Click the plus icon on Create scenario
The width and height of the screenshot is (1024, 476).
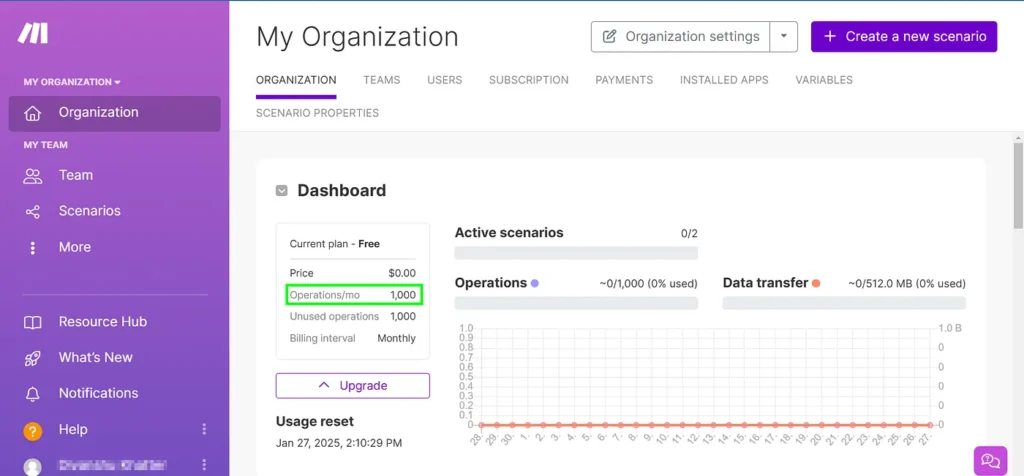(829, 37)
